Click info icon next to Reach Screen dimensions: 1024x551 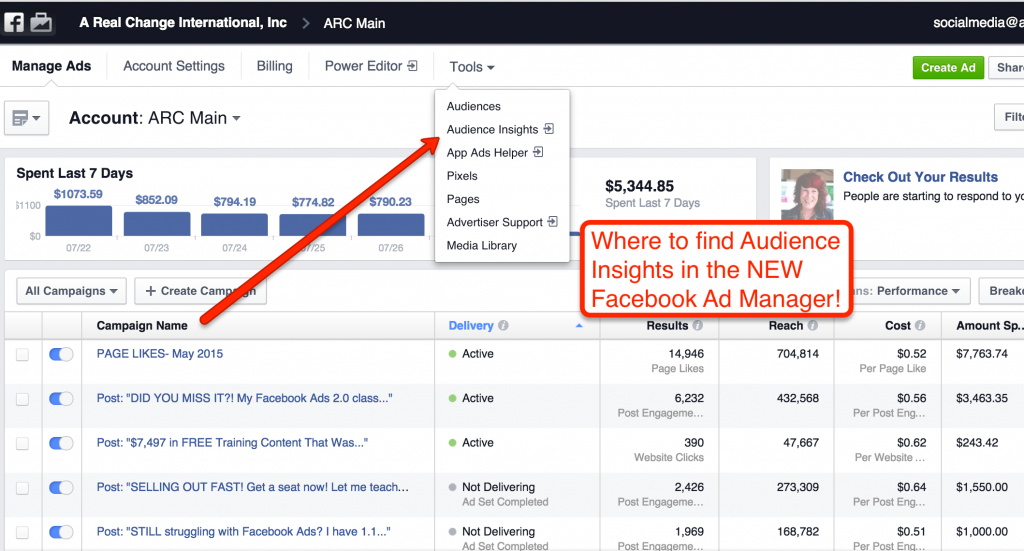pos(813,326)
